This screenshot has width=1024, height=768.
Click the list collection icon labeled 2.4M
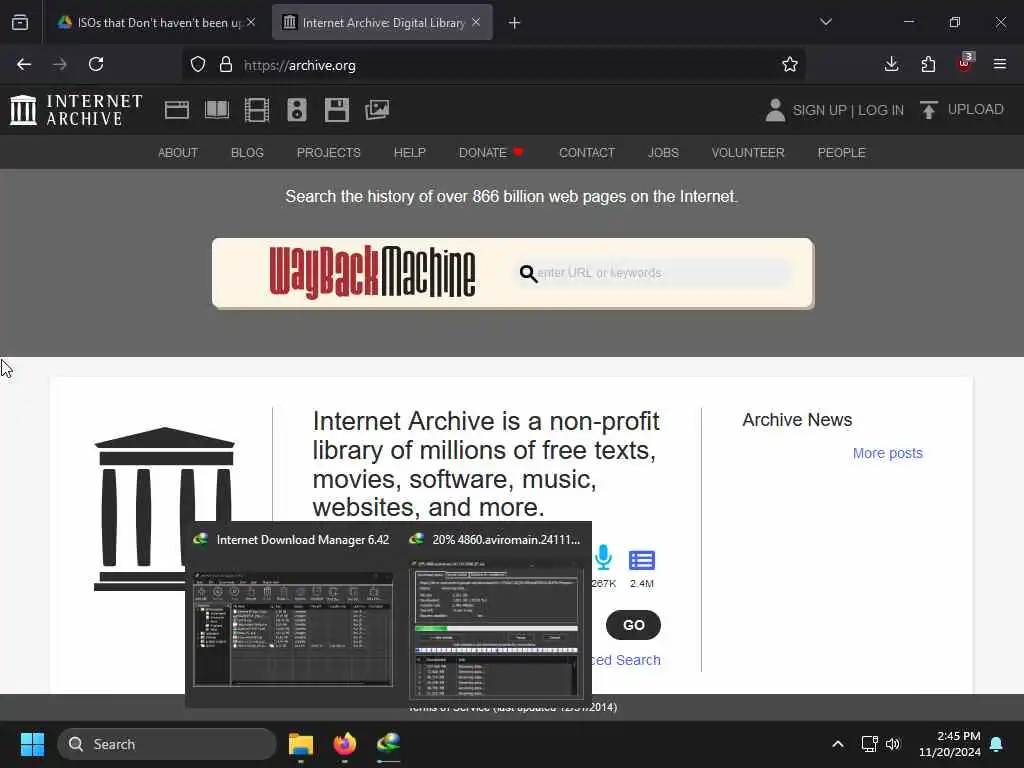(x=641, y=560)
